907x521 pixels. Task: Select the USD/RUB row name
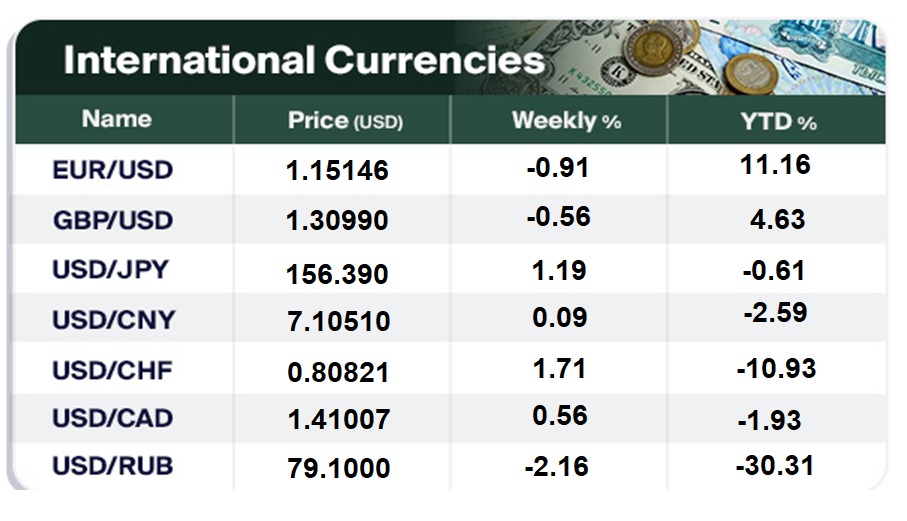coord(113,467)
